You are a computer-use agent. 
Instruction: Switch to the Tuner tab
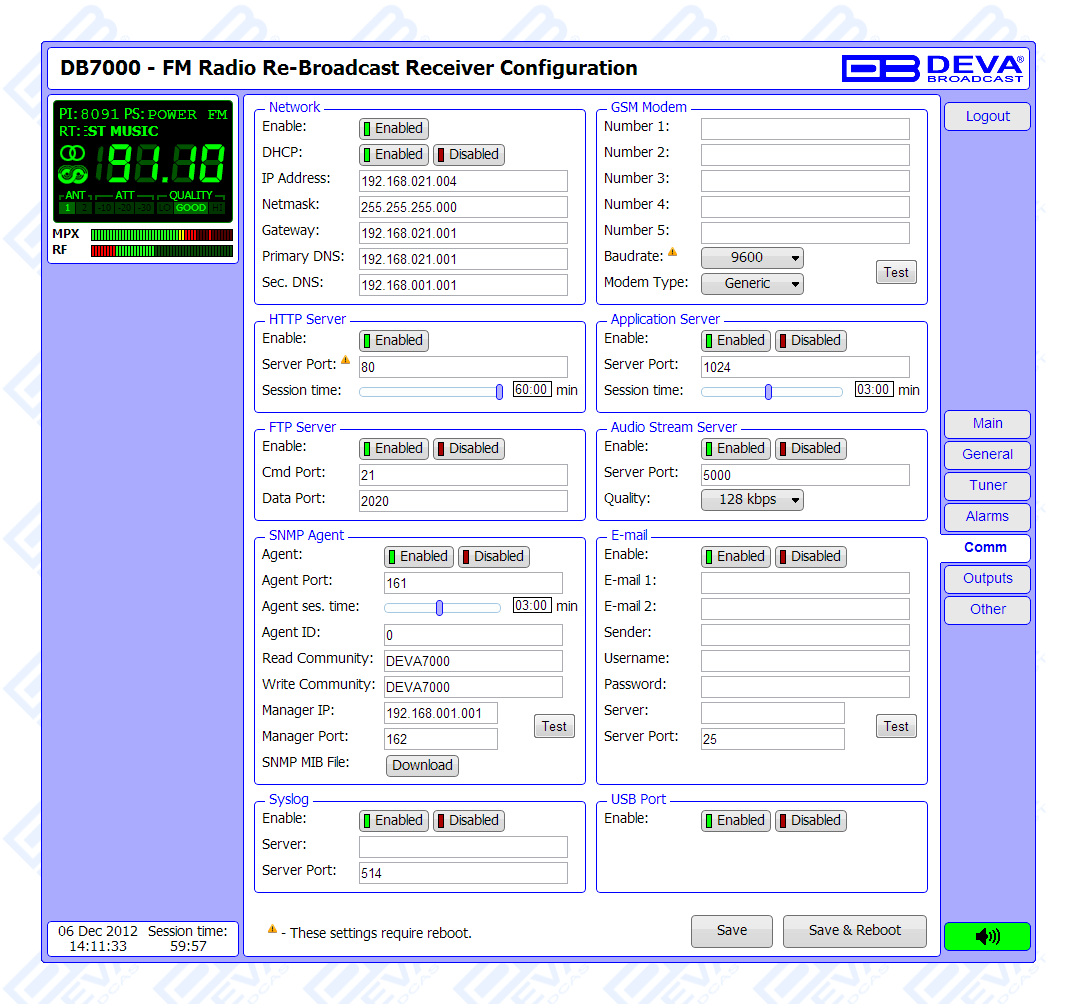[987, 486]
